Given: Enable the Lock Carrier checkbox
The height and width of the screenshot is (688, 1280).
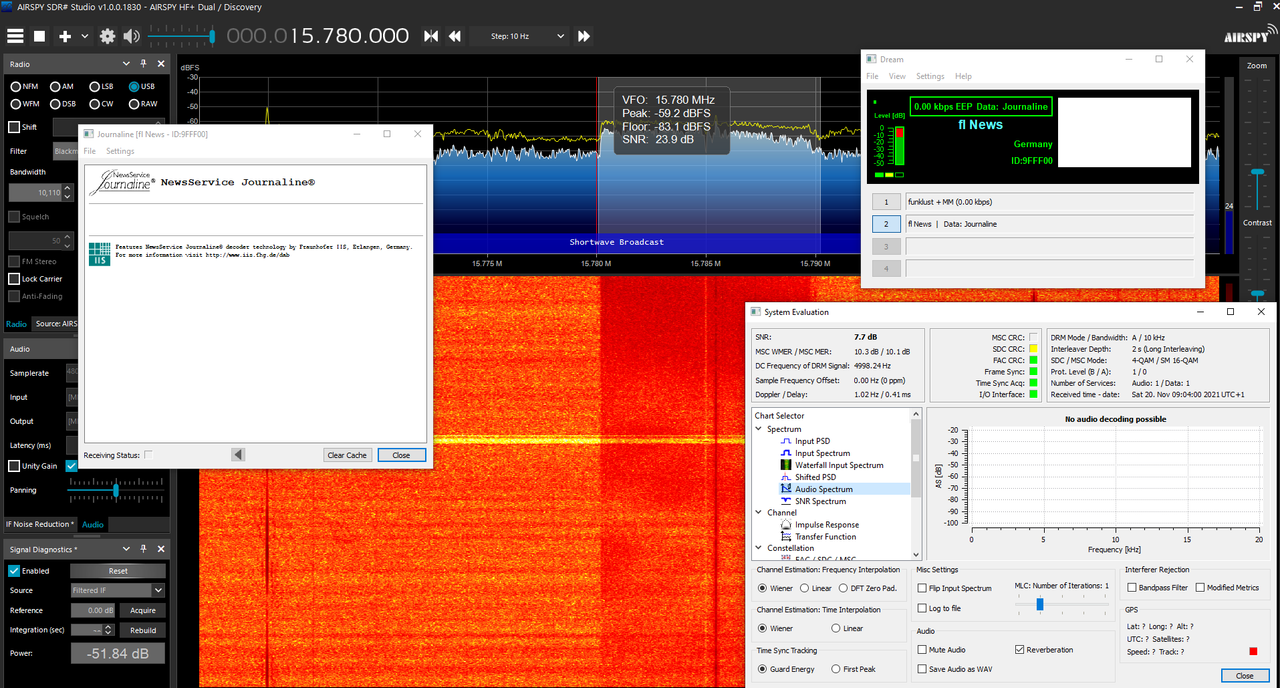Looking at the screenshot, I should pos(36,279).
